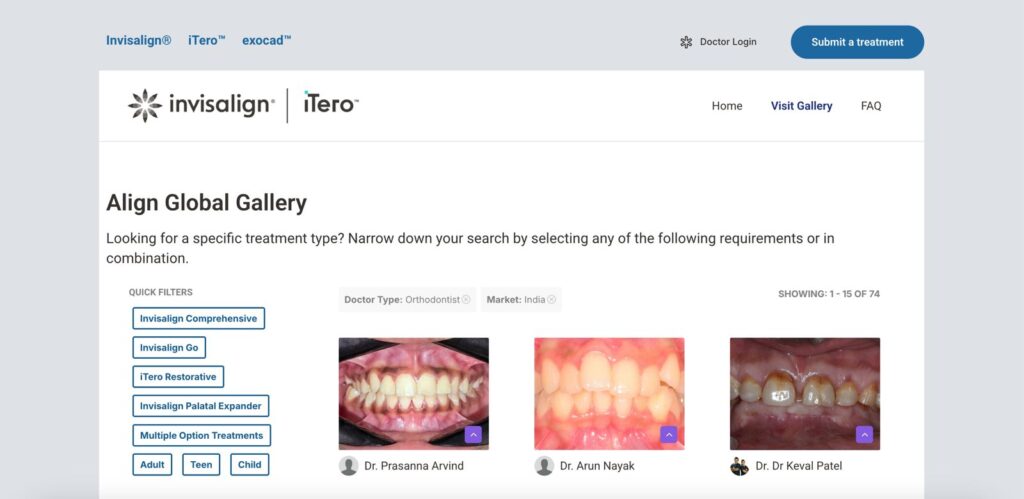The width and height of the screenshot is (1024, 499).
Task: Go to the FAQ page
Action: (x=871, y=106)
